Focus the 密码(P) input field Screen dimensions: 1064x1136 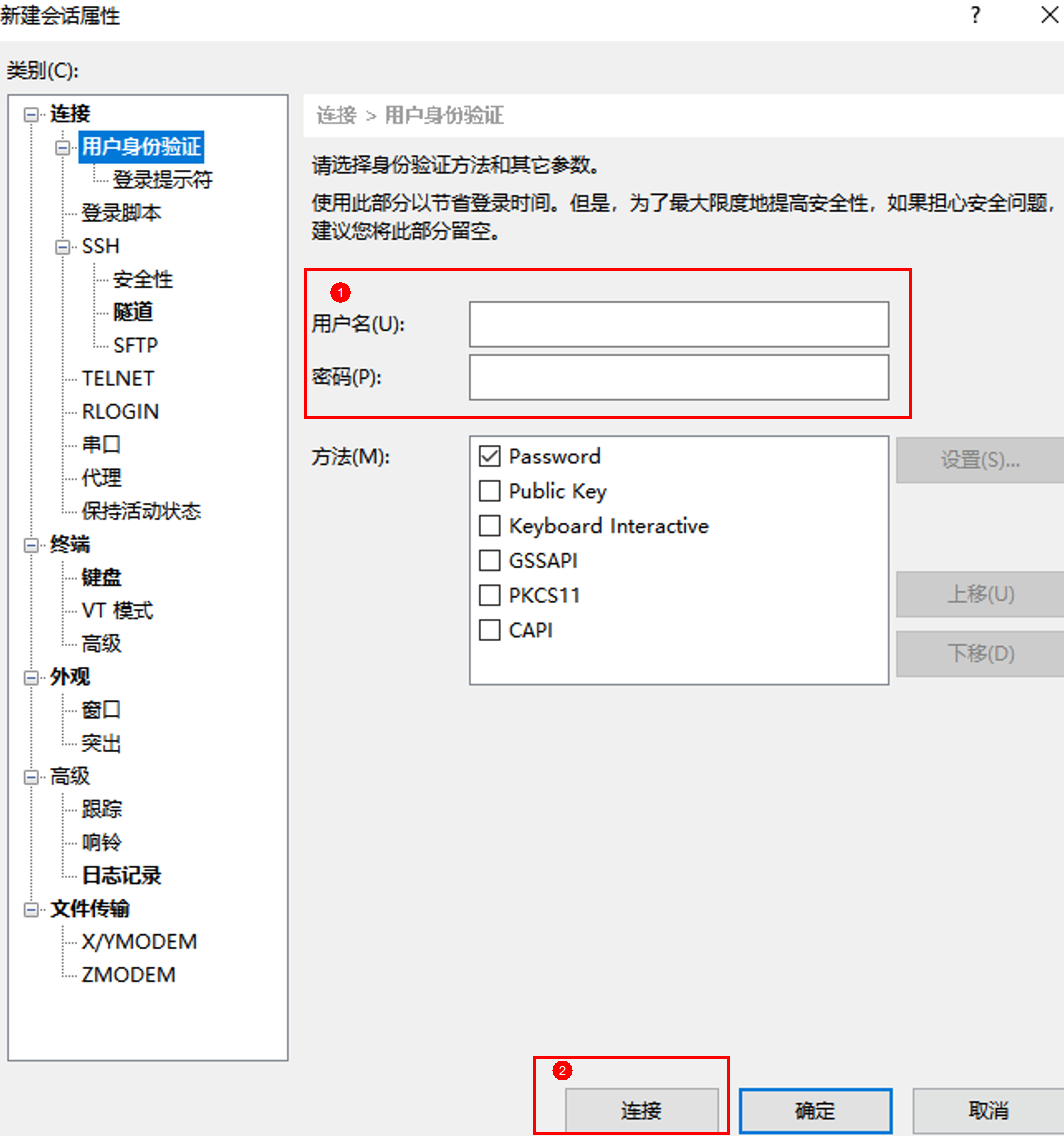tap(679, 377)
